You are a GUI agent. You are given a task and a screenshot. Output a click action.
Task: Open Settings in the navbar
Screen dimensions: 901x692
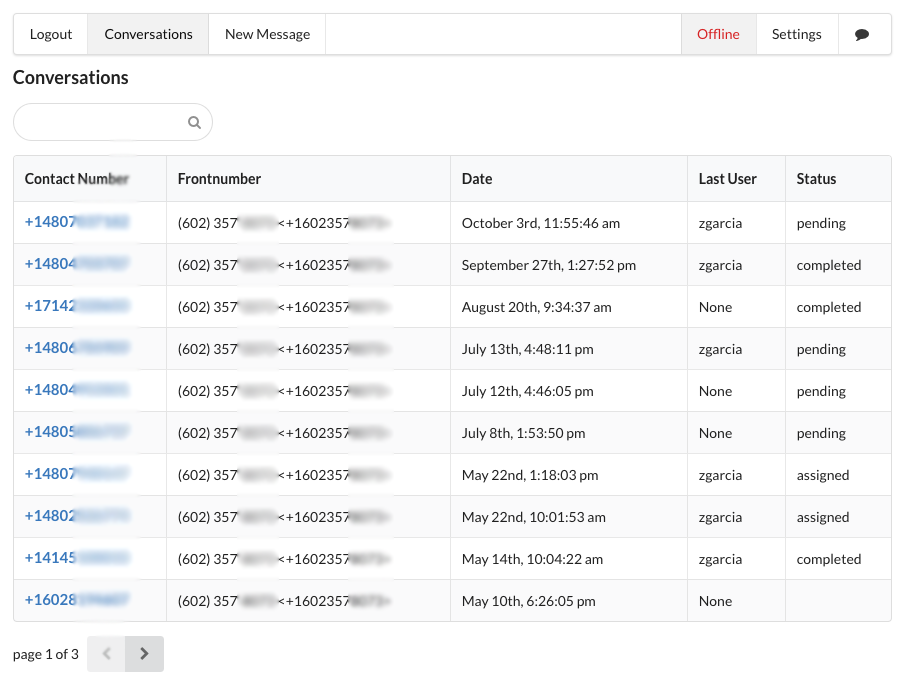pyautogui.click(x=796, y=34)
